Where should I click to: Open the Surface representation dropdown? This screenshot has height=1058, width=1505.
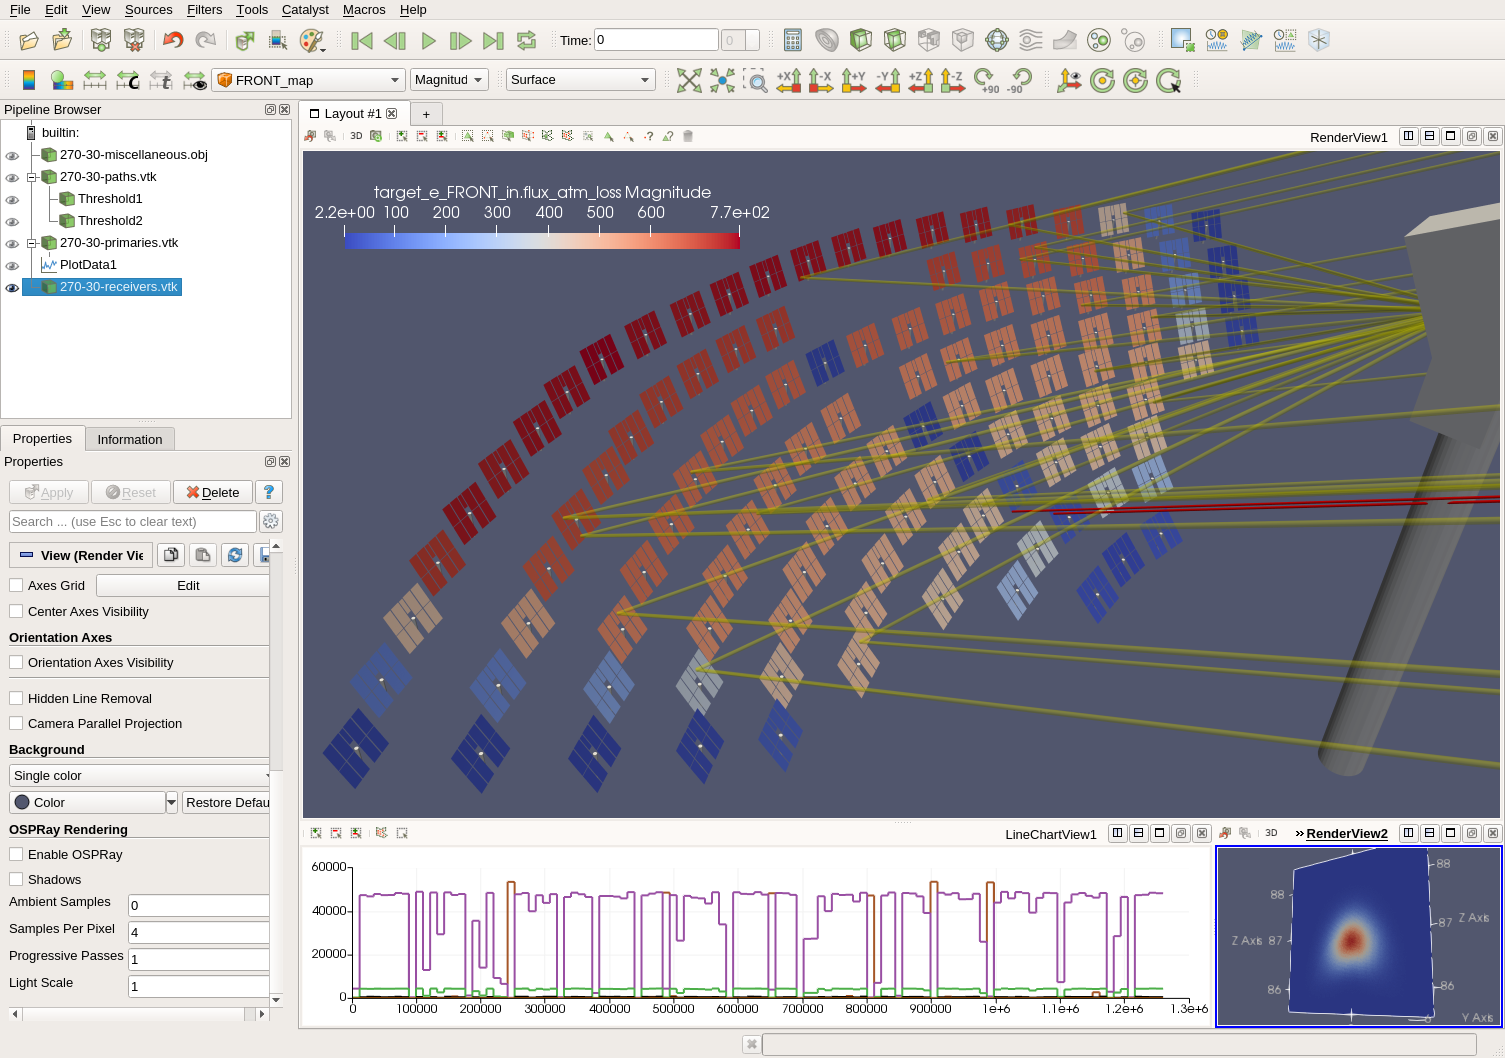tap(580, 80)
